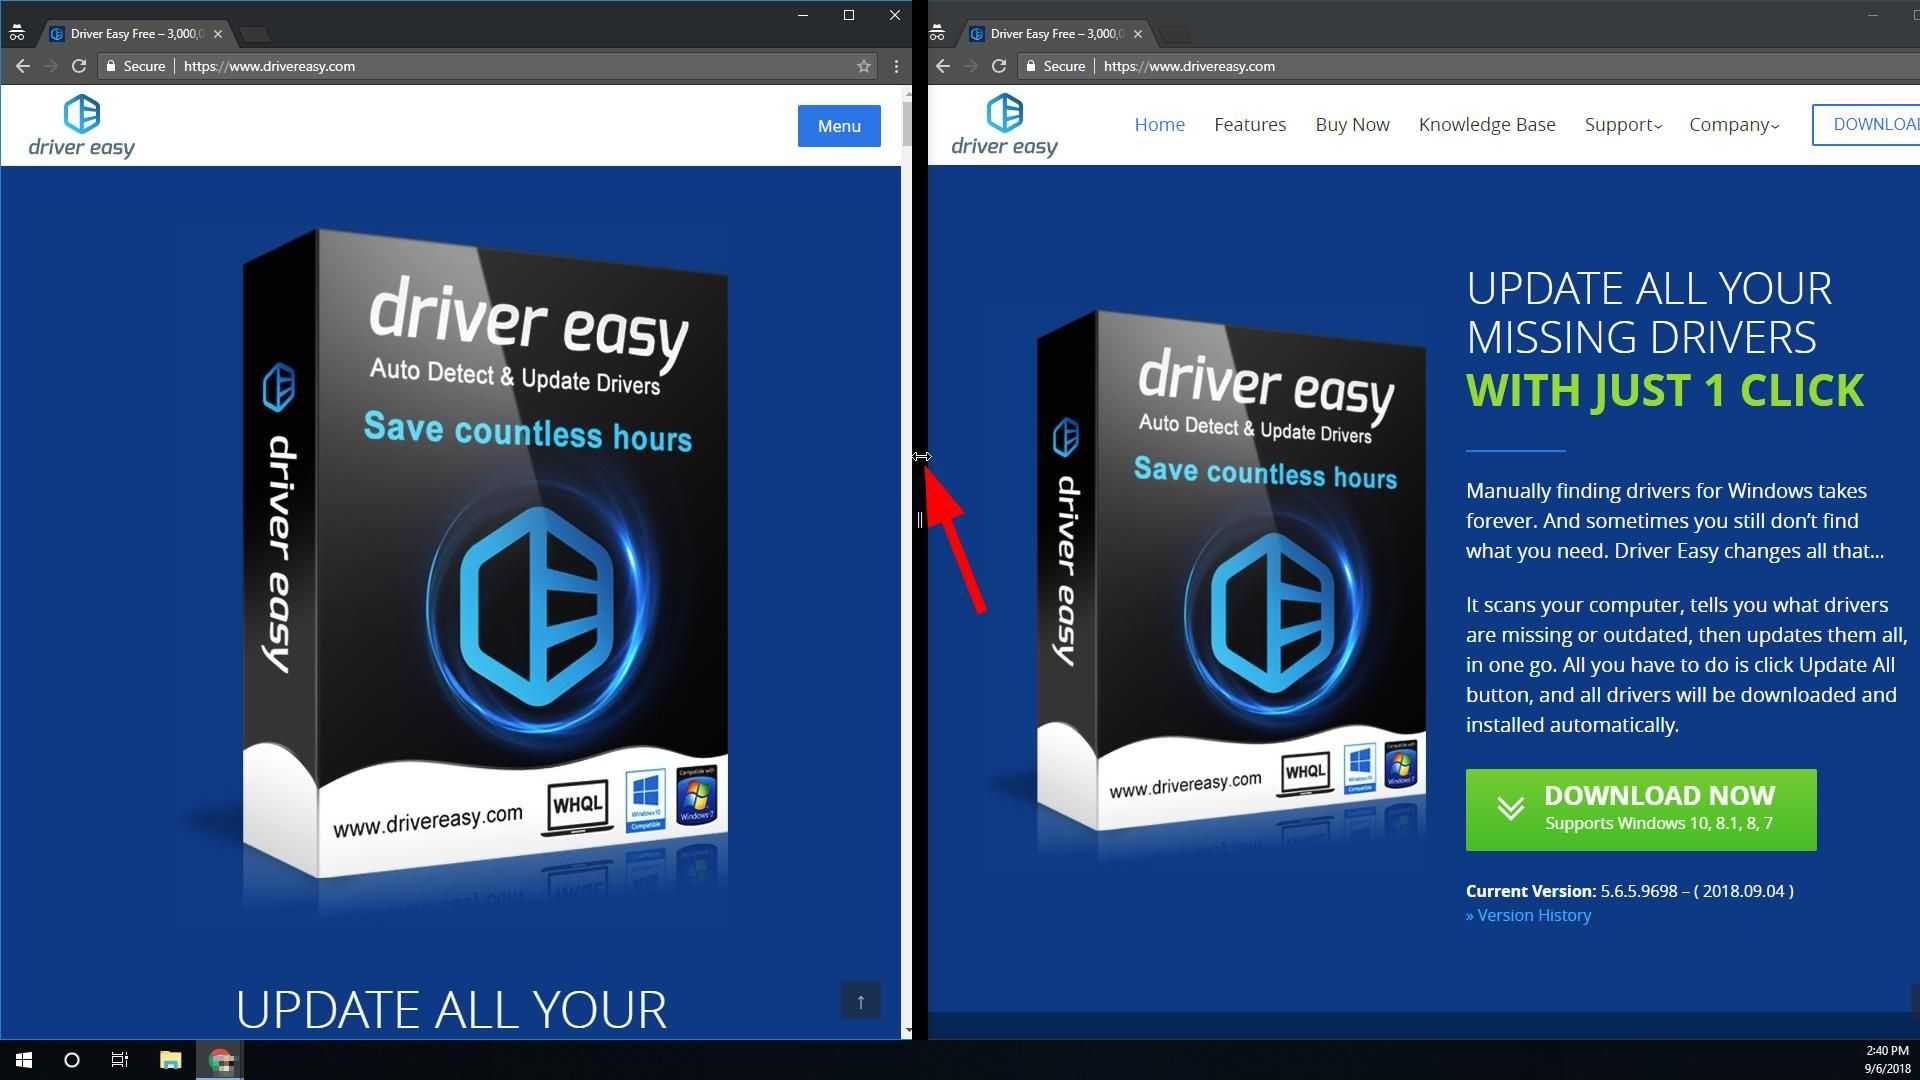1920x1080 pixels.
Task: Click the left window's address bar URL
Action: (x=269, y=66)
